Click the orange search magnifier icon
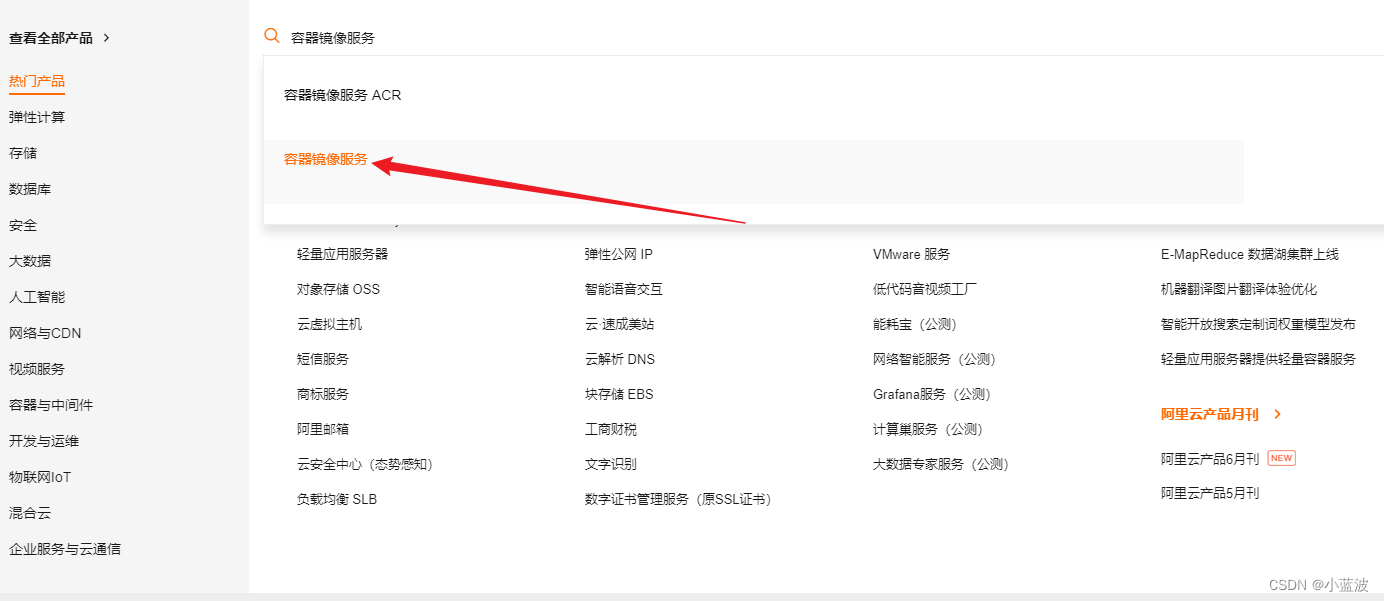Viewport: 1384px width, 601px height. tap(271, 36)
